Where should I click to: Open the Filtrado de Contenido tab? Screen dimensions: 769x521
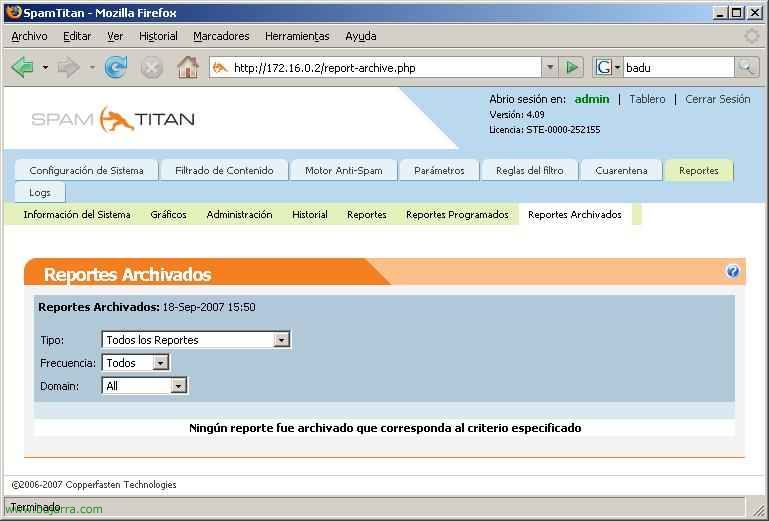pos(224,170)
